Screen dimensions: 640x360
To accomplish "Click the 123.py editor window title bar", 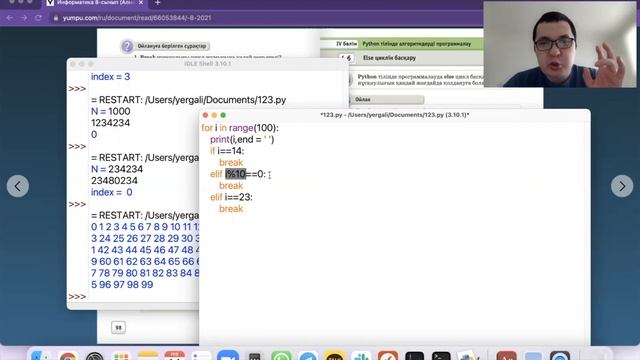I will point(395,115).
